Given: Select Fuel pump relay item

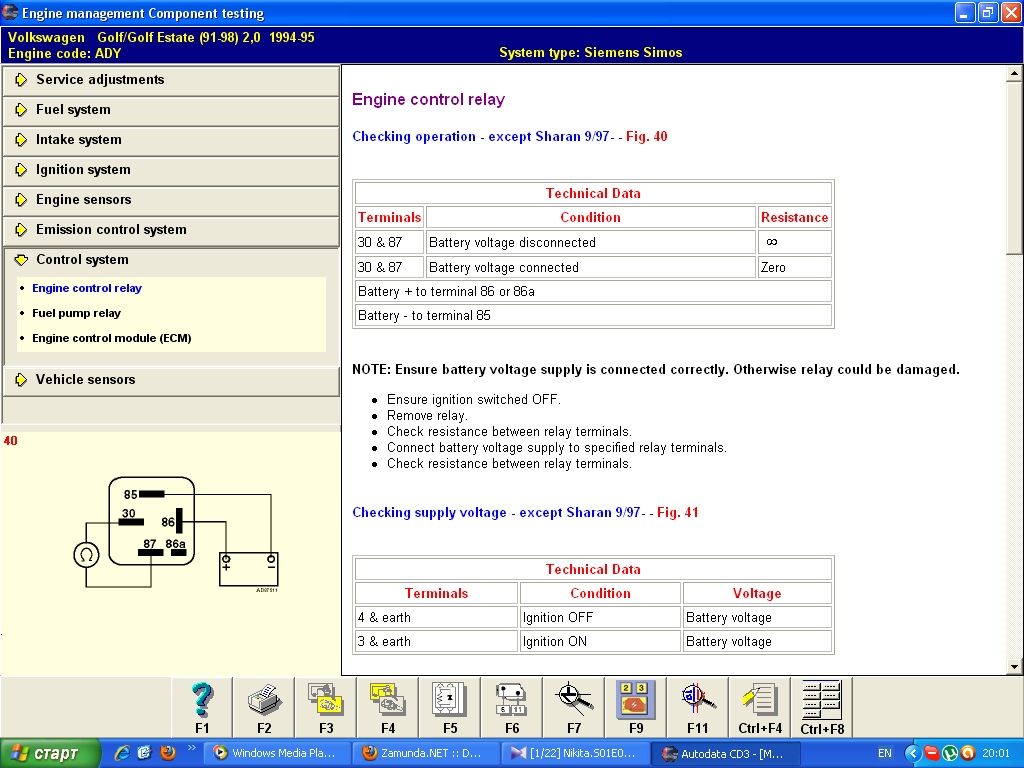Looking at the screenshot, I should point(76,313).
